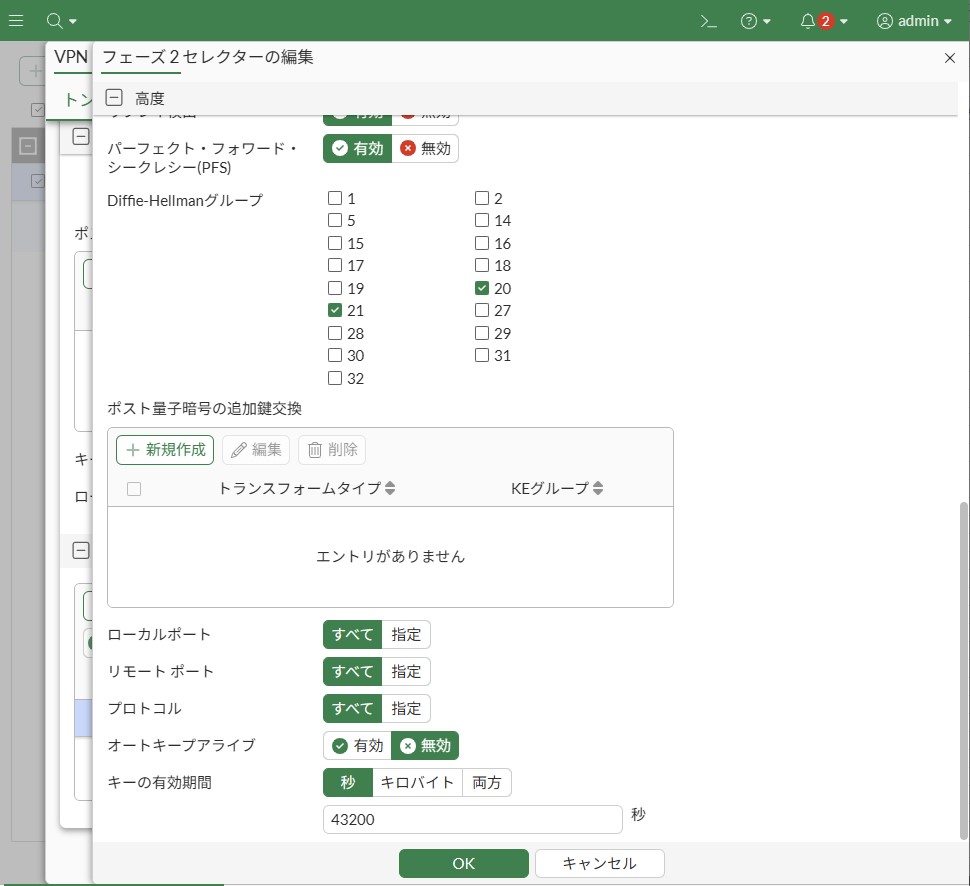
Task: Sort by KEグループ column arrows
Action: tap(598, 489)
